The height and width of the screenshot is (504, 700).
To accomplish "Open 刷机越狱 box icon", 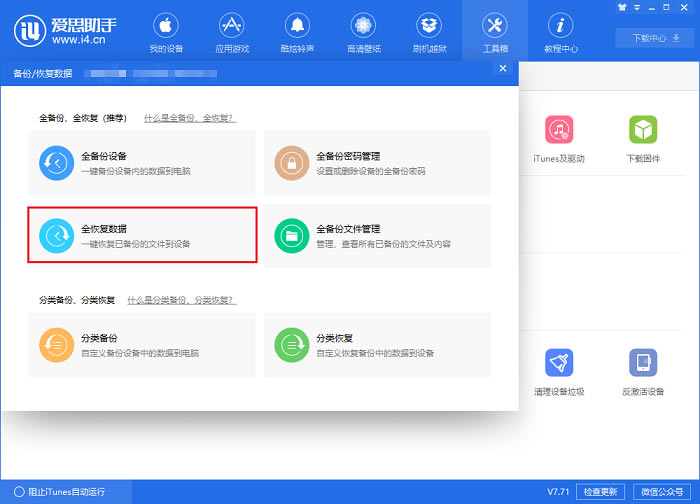I will pyautogui.click(x=429, y=26).
